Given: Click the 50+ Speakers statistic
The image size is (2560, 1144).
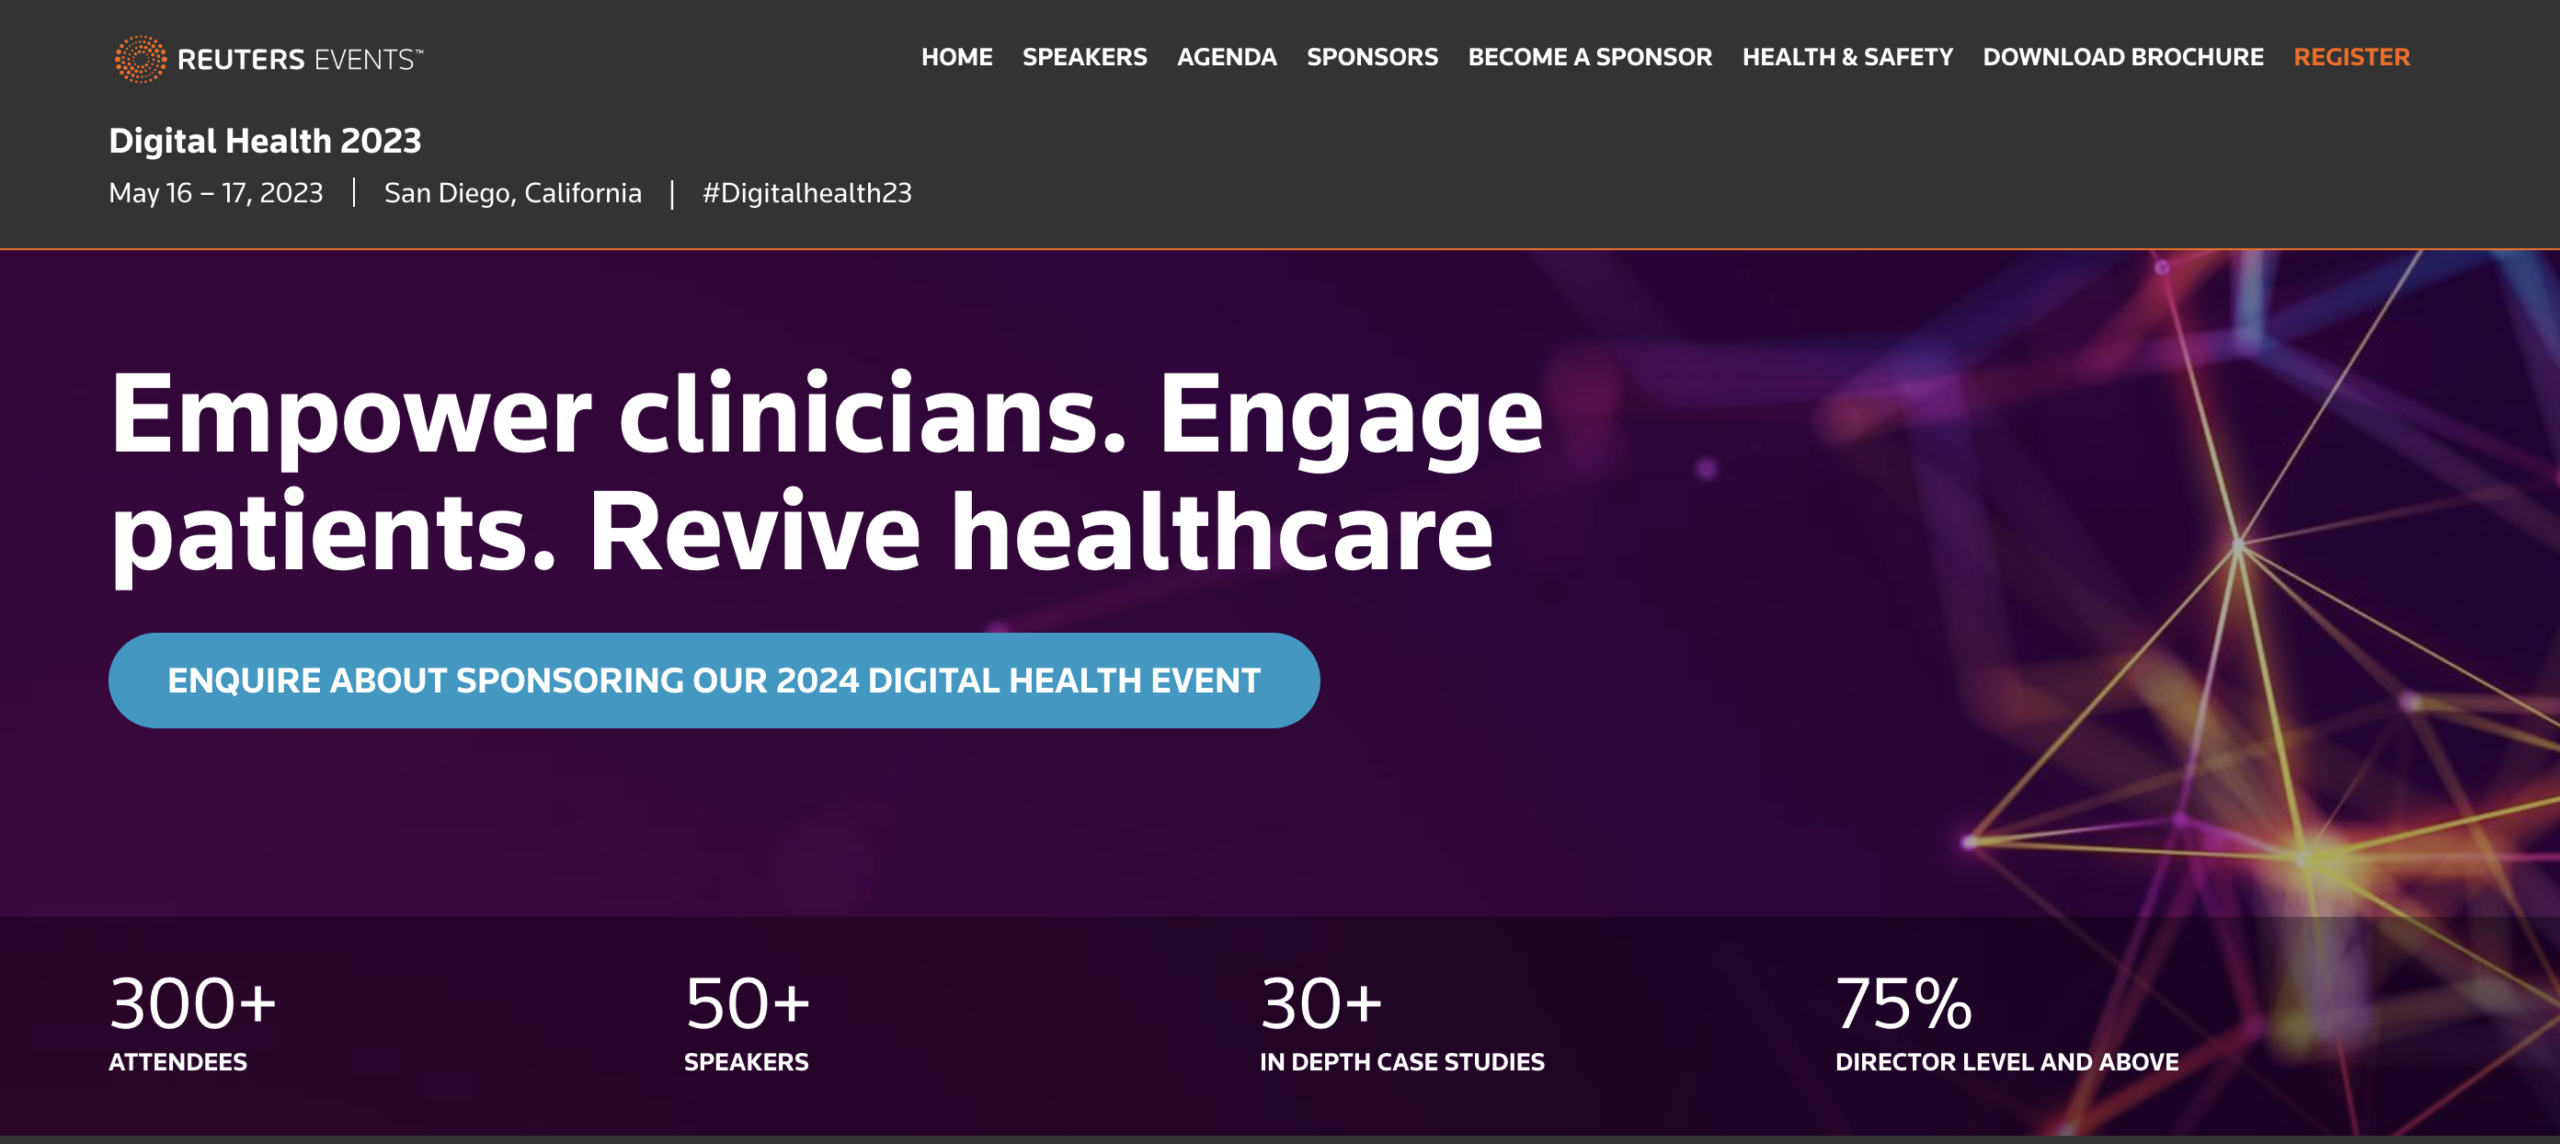Looking at the screenshot, I should click(x=747, y=1023).
